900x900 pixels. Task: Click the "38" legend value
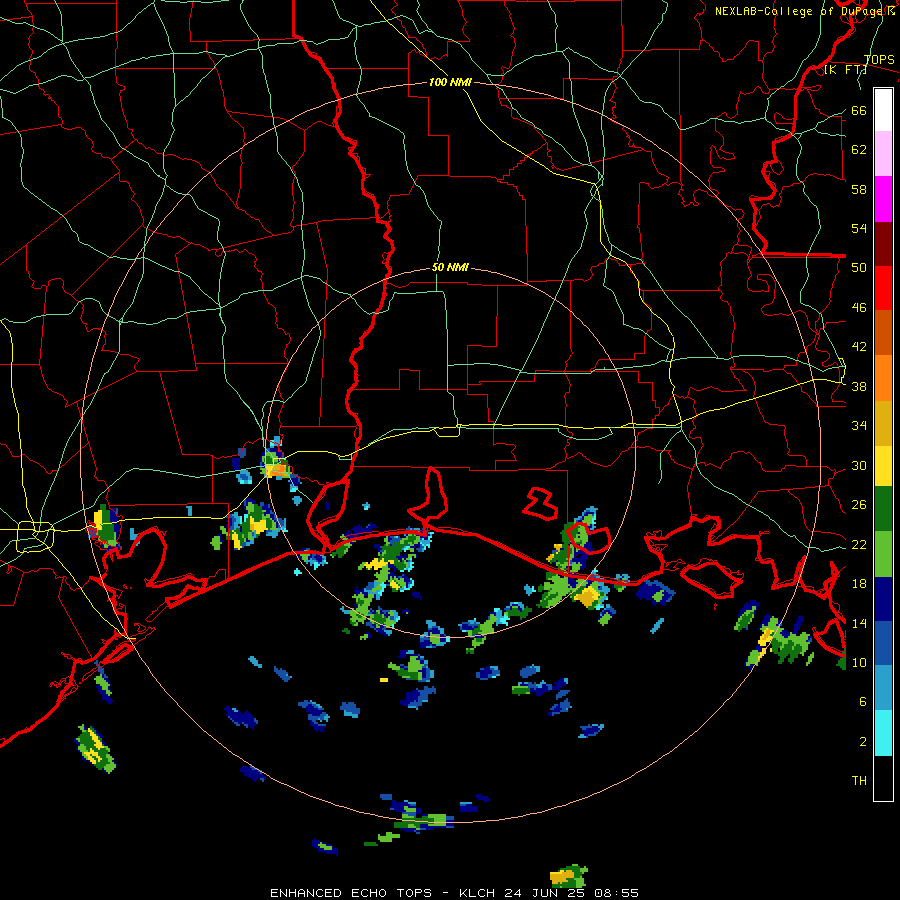coord(859,387)
